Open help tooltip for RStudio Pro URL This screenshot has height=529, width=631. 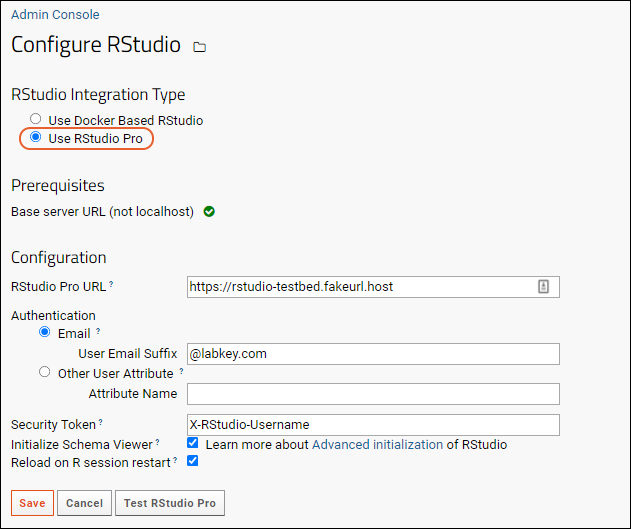111,284
